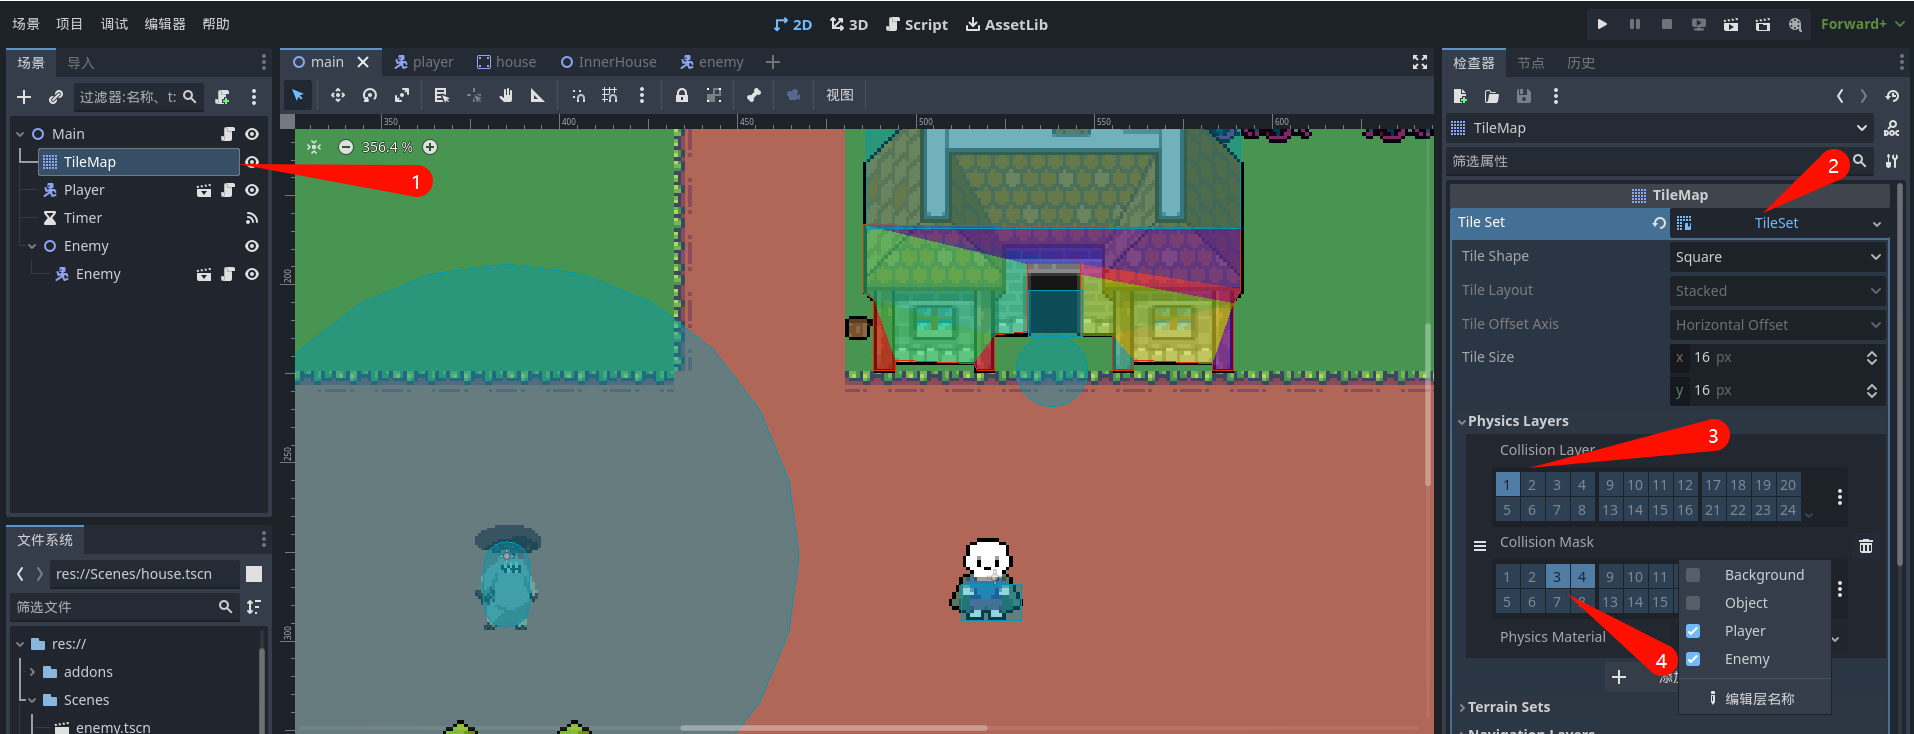Image resolution: width=1914 pixels, height=734 pixels.
Task: Open the TileSet resource dropdown arrow
Action: [x=1877, y=224]
